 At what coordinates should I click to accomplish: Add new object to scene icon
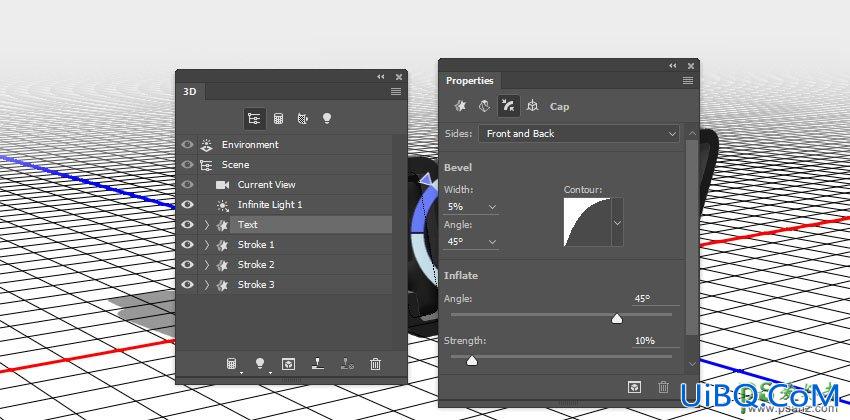click(x=232, y=364)
